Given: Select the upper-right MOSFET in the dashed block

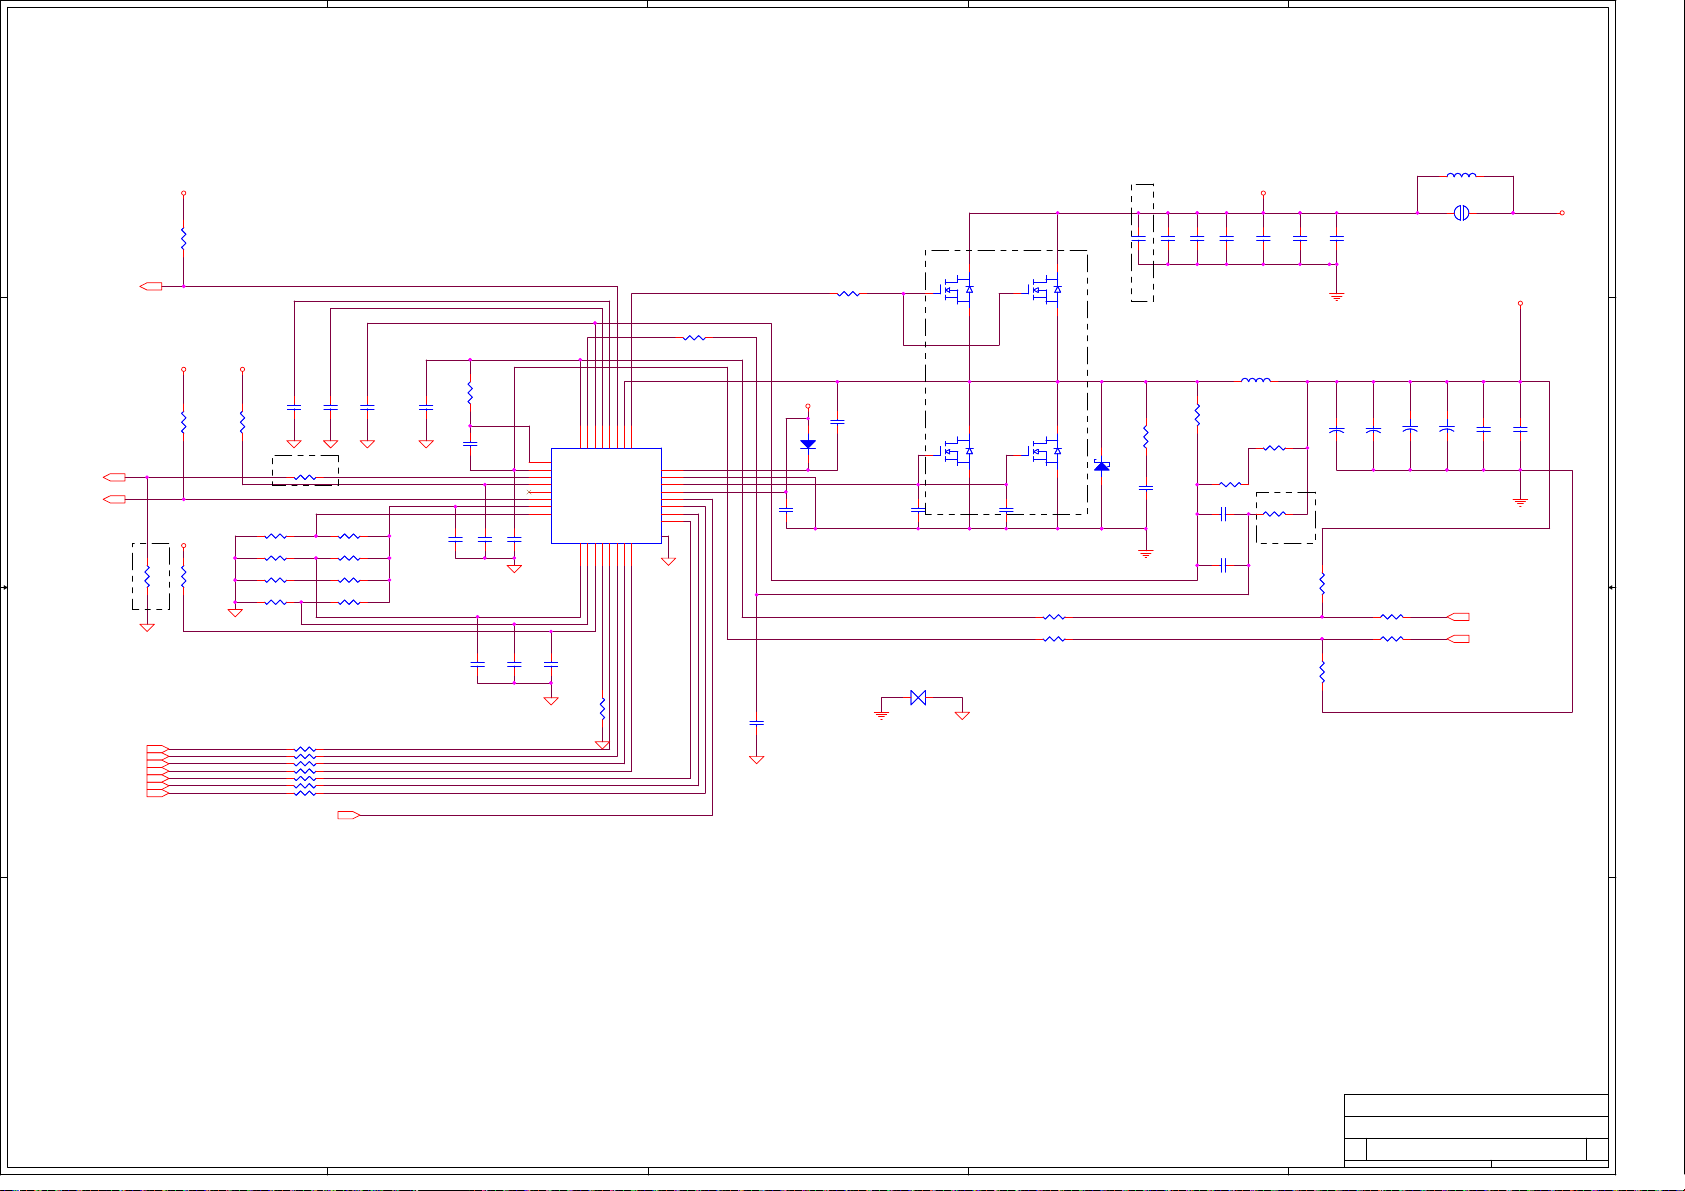Looking at the screenshot, I should (1046, 290).
